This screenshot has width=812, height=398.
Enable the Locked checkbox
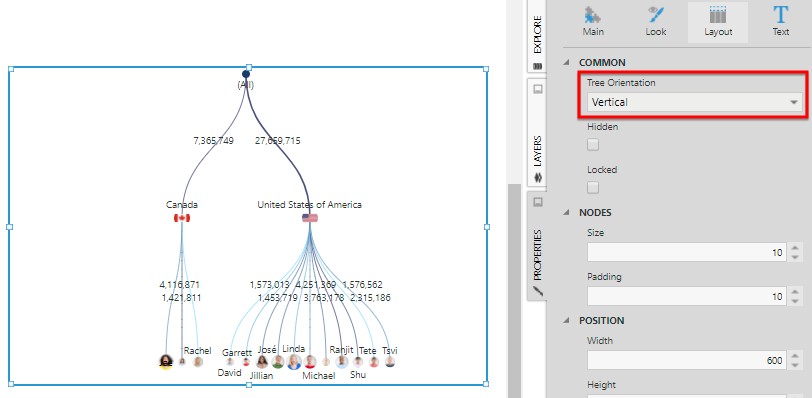pyautogui.click(x=593, y=187)
